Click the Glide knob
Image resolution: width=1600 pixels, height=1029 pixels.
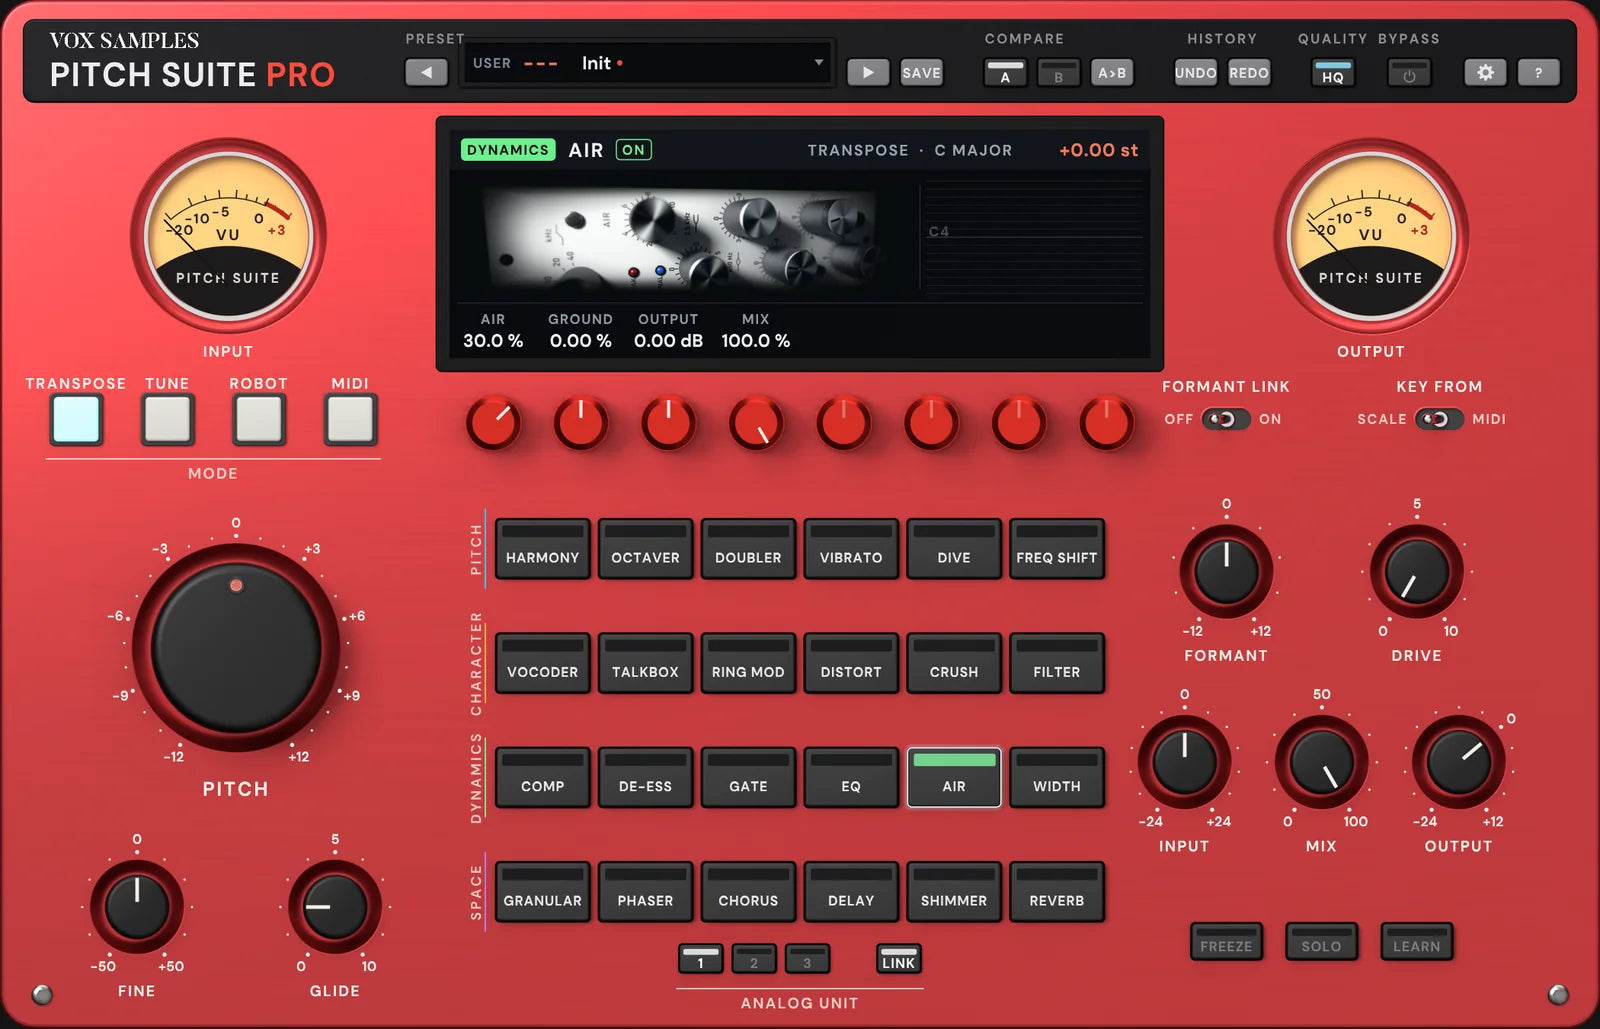[335, 906]
